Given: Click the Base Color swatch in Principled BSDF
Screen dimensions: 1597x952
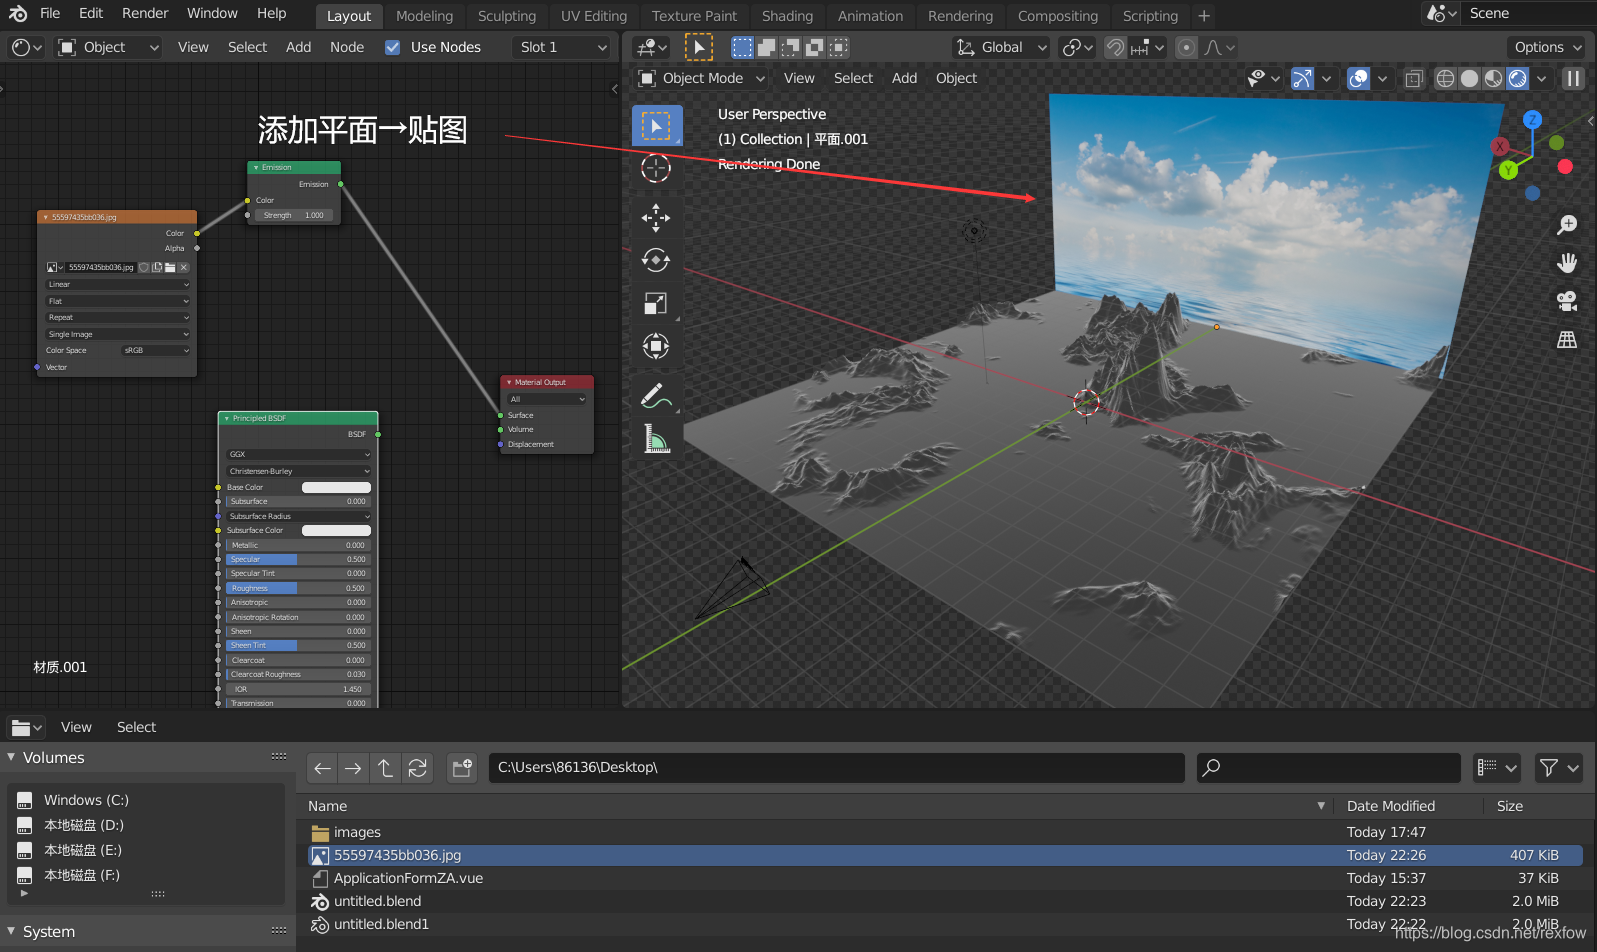Looking at the screenshot, I should coord(336,488).
